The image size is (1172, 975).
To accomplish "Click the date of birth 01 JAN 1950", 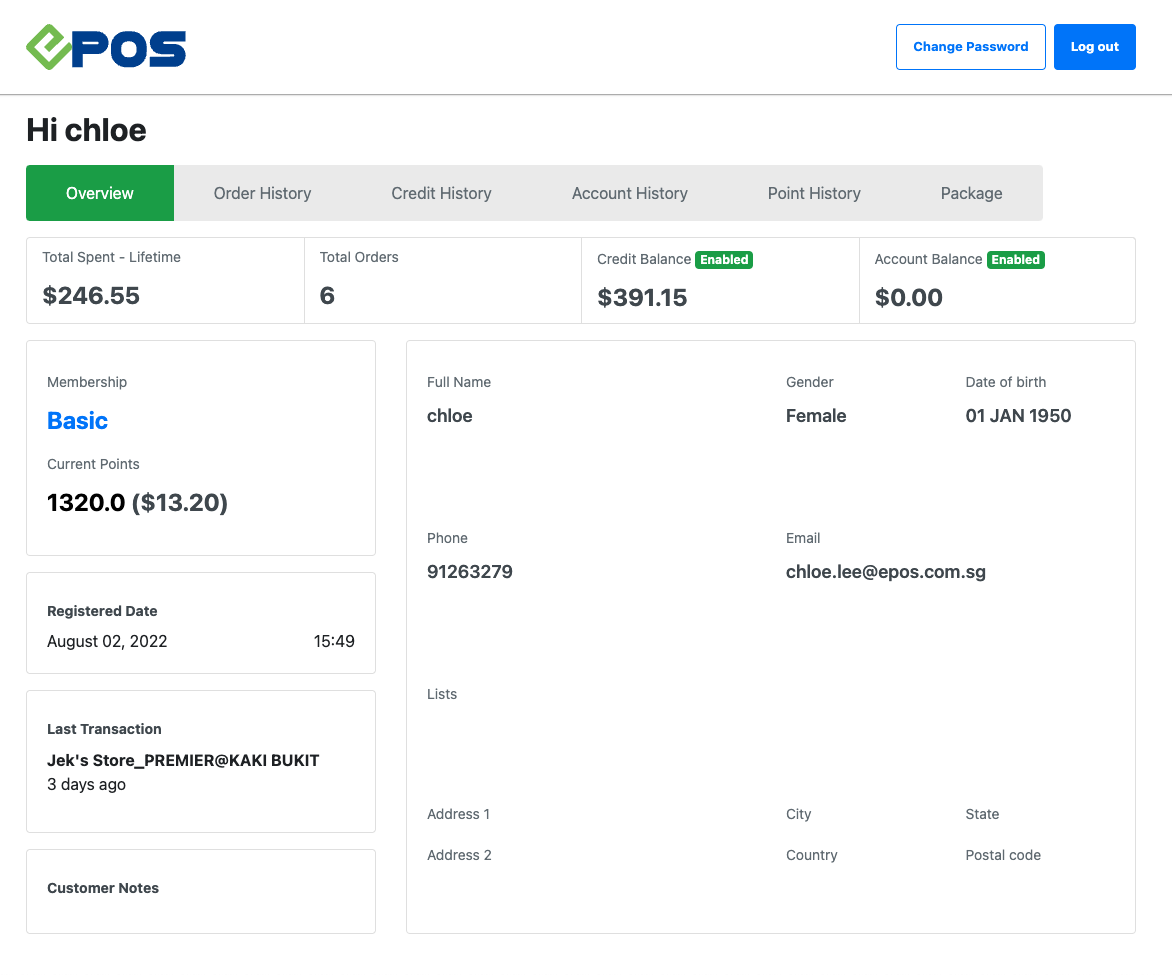I will click(1018, 416).
